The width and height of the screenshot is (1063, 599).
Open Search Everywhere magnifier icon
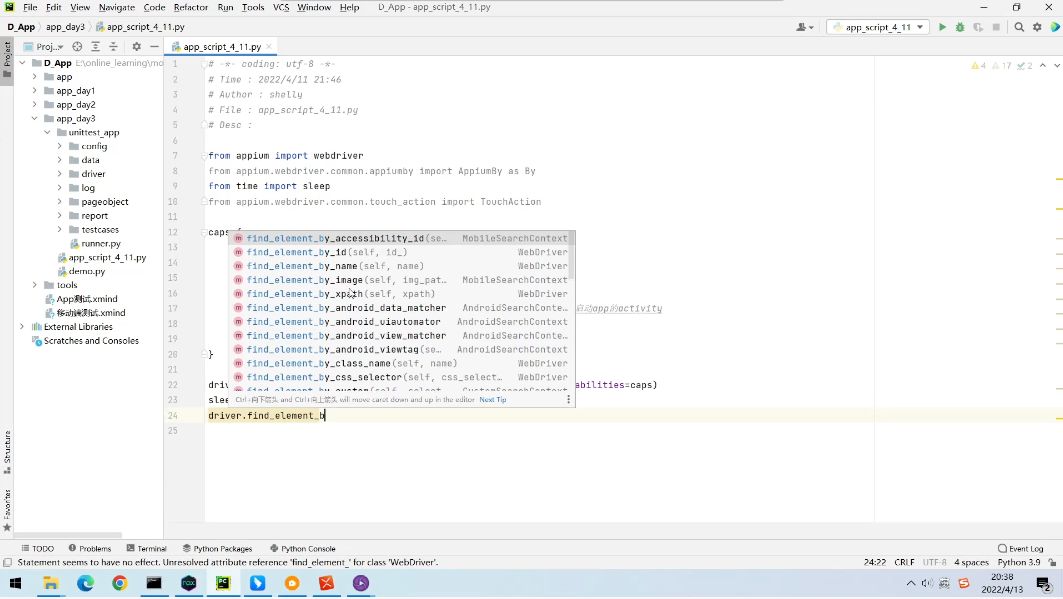[x=1019, y=27]
